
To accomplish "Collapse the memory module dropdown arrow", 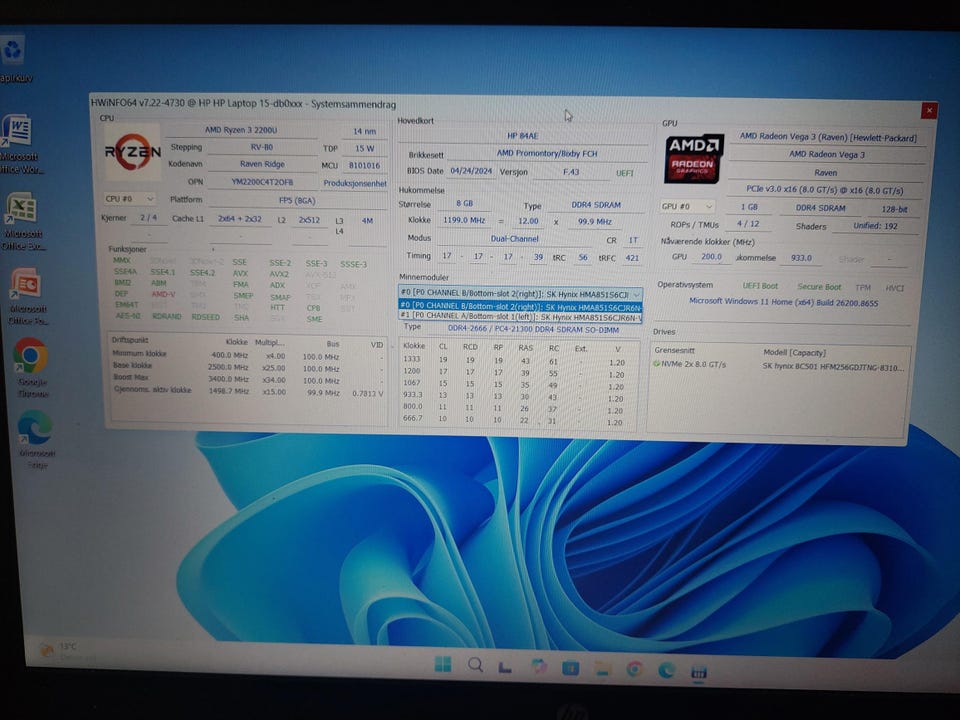I will tap(636, 294).
